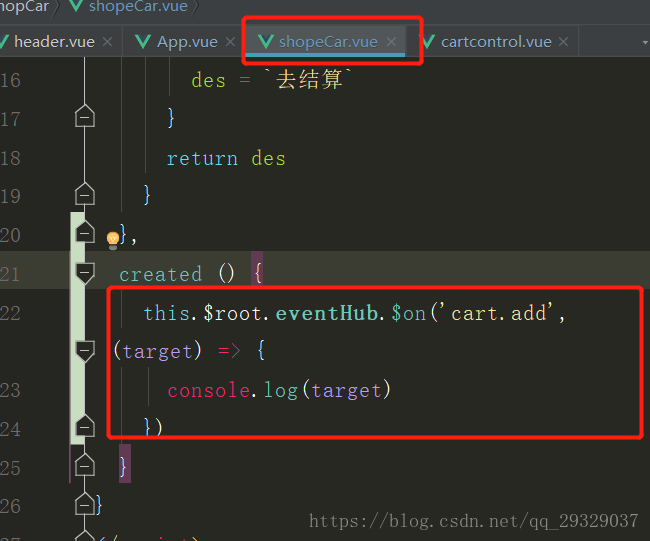Click the '(target)' parameter in the arrow function

point(158,352)
